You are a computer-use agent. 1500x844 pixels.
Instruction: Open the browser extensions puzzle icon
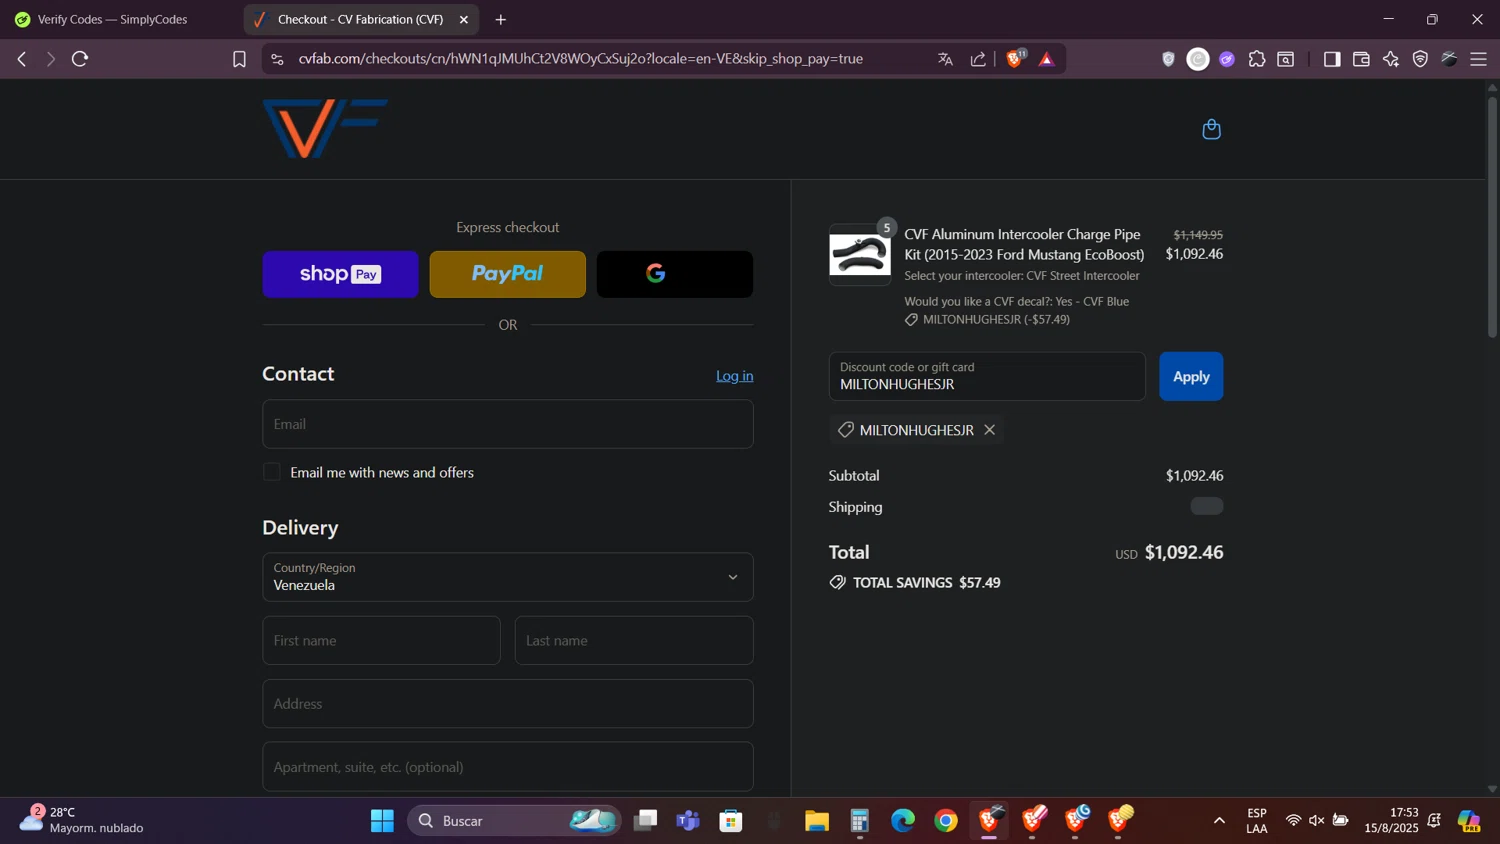point(1257,59)
